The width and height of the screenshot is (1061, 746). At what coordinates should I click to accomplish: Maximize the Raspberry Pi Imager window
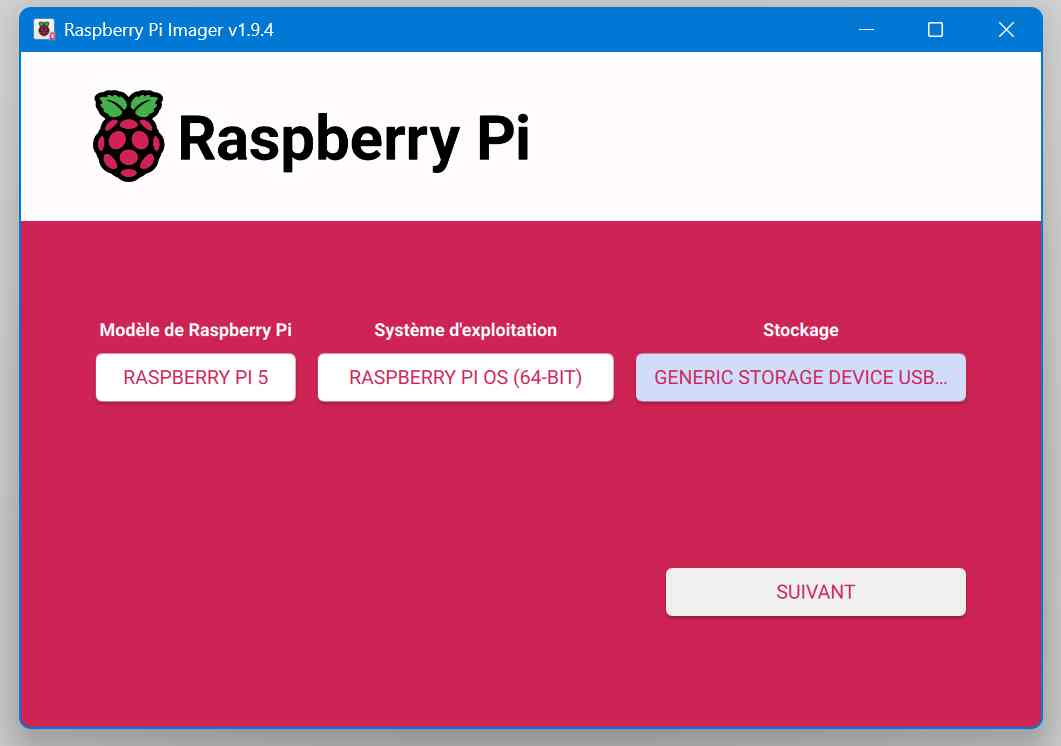(935, 30)
